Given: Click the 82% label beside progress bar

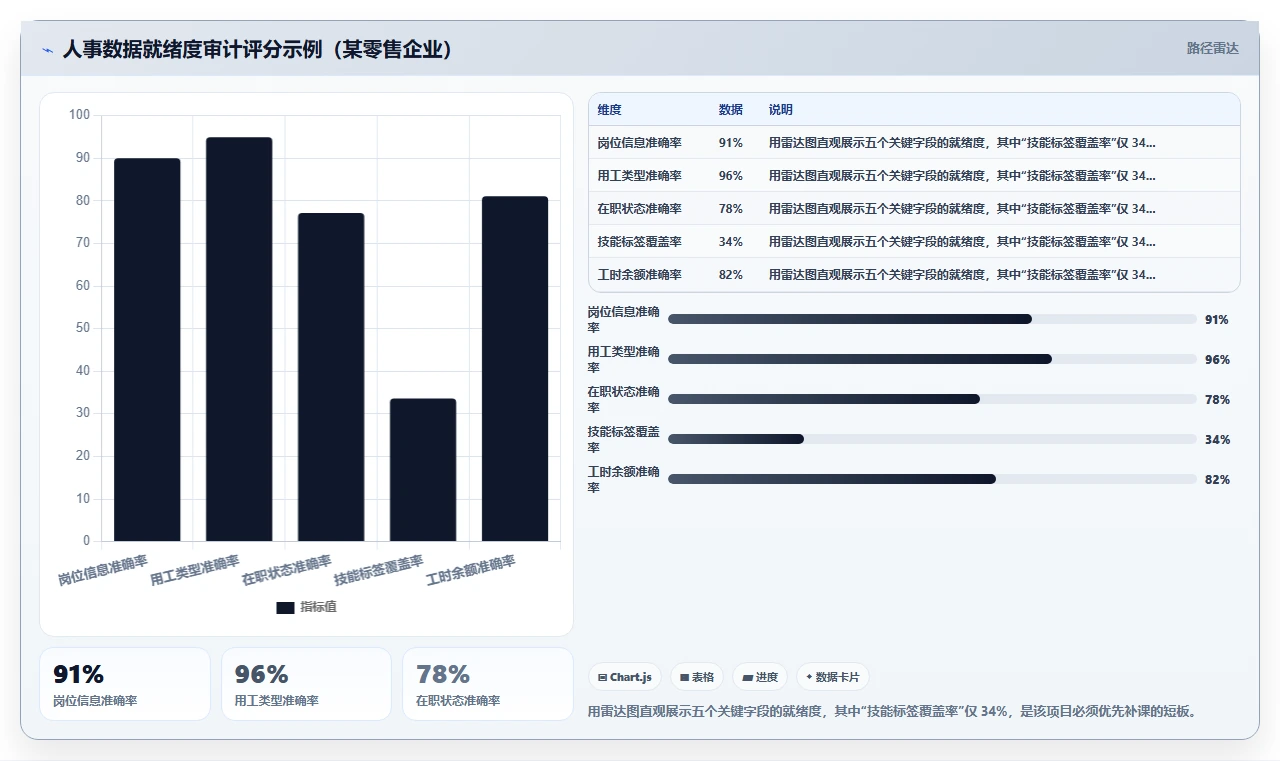Looking at the screenshot, I should click(x=1217, y=480).
